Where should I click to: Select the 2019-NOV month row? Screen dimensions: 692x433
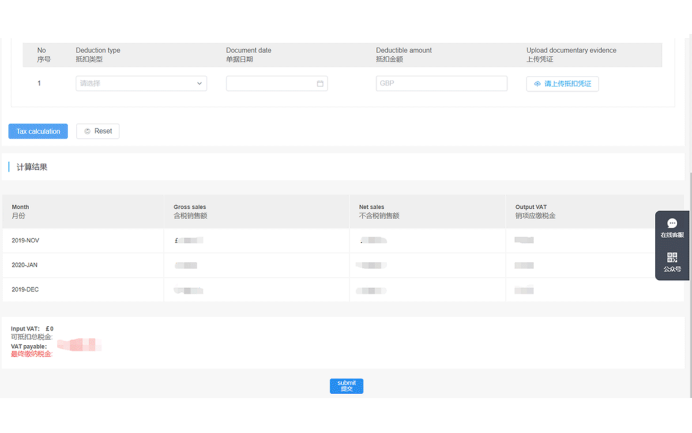click(x=26, y=241)
